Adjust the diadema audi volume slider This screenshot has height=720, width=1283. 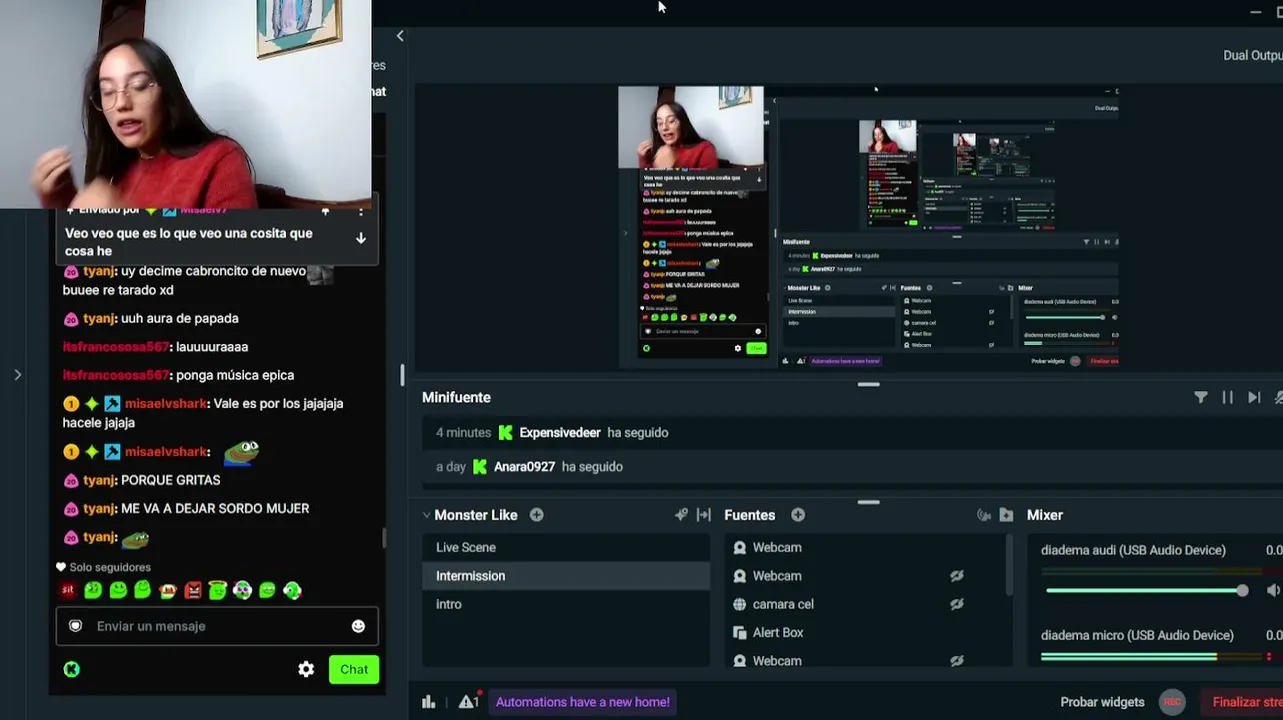pyautogui.click(x=1147, y=590)
